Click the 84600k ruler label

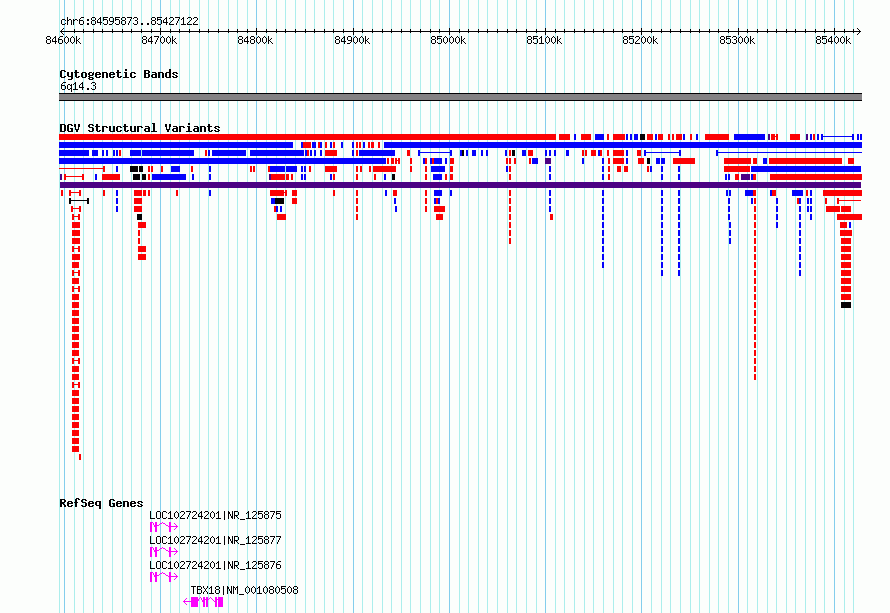coord(64,40)
